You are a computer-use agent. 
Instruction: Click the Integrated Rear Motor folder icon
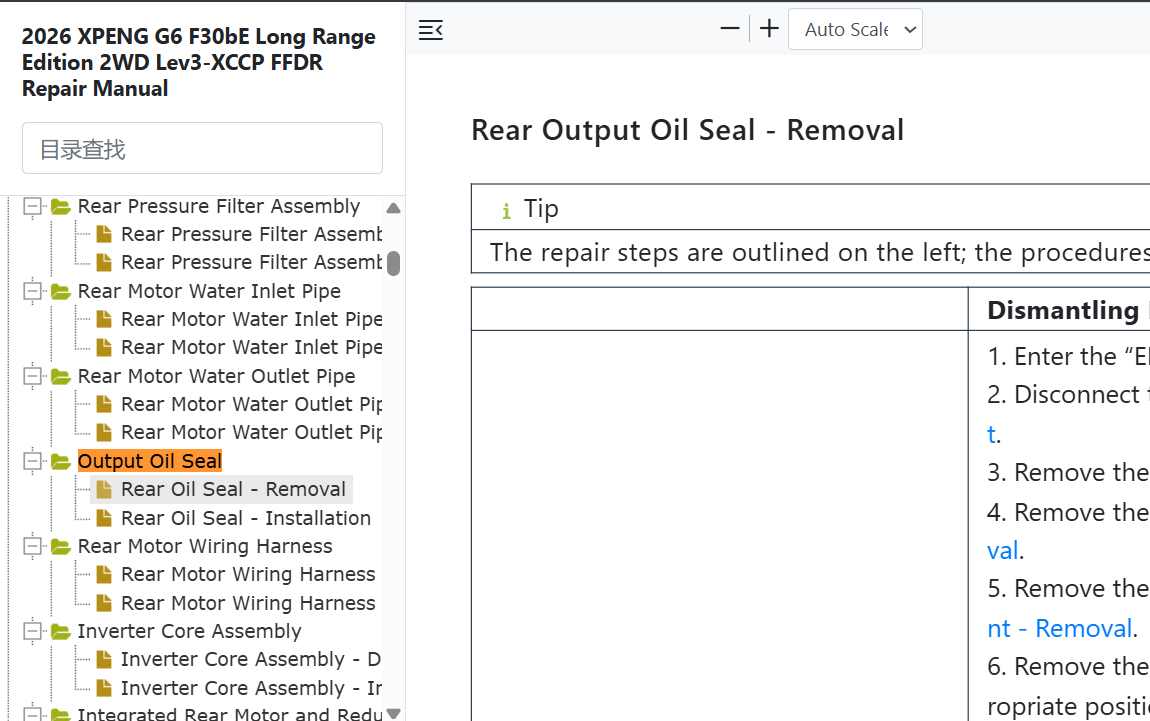click(x=60, y=714)
